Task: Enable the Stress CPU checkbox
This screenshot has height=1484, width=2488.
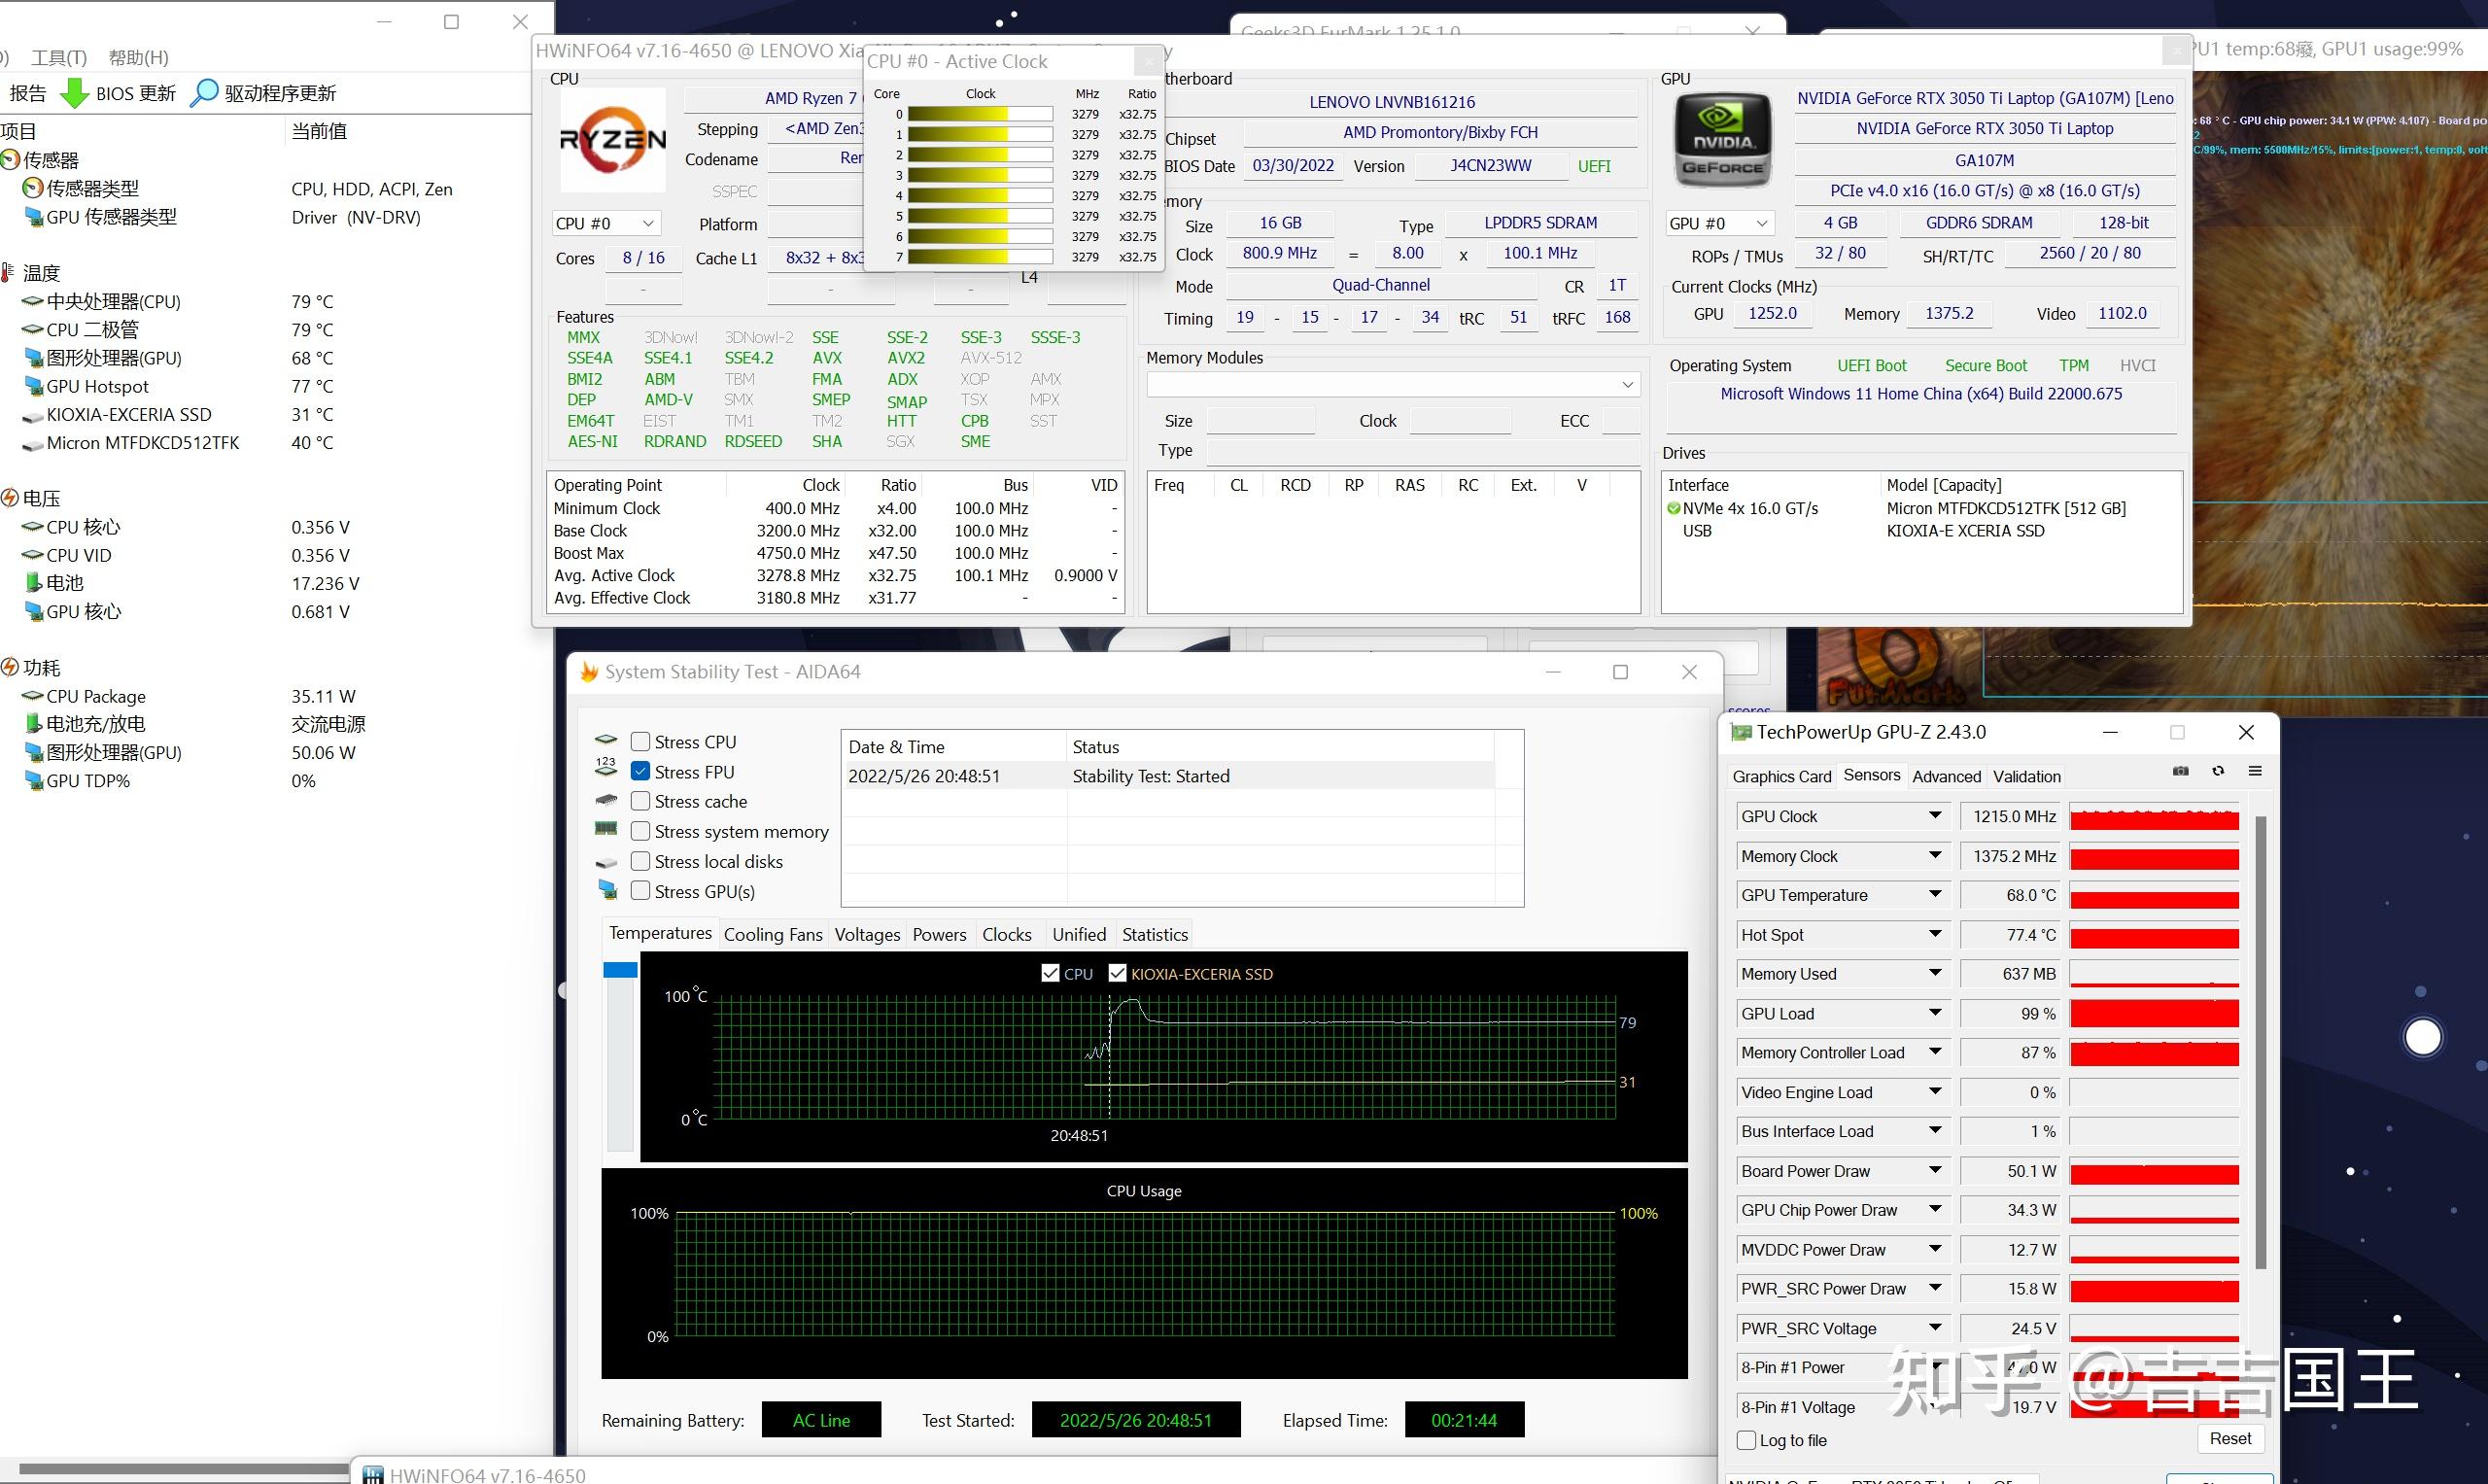Action: click(641, 742)
